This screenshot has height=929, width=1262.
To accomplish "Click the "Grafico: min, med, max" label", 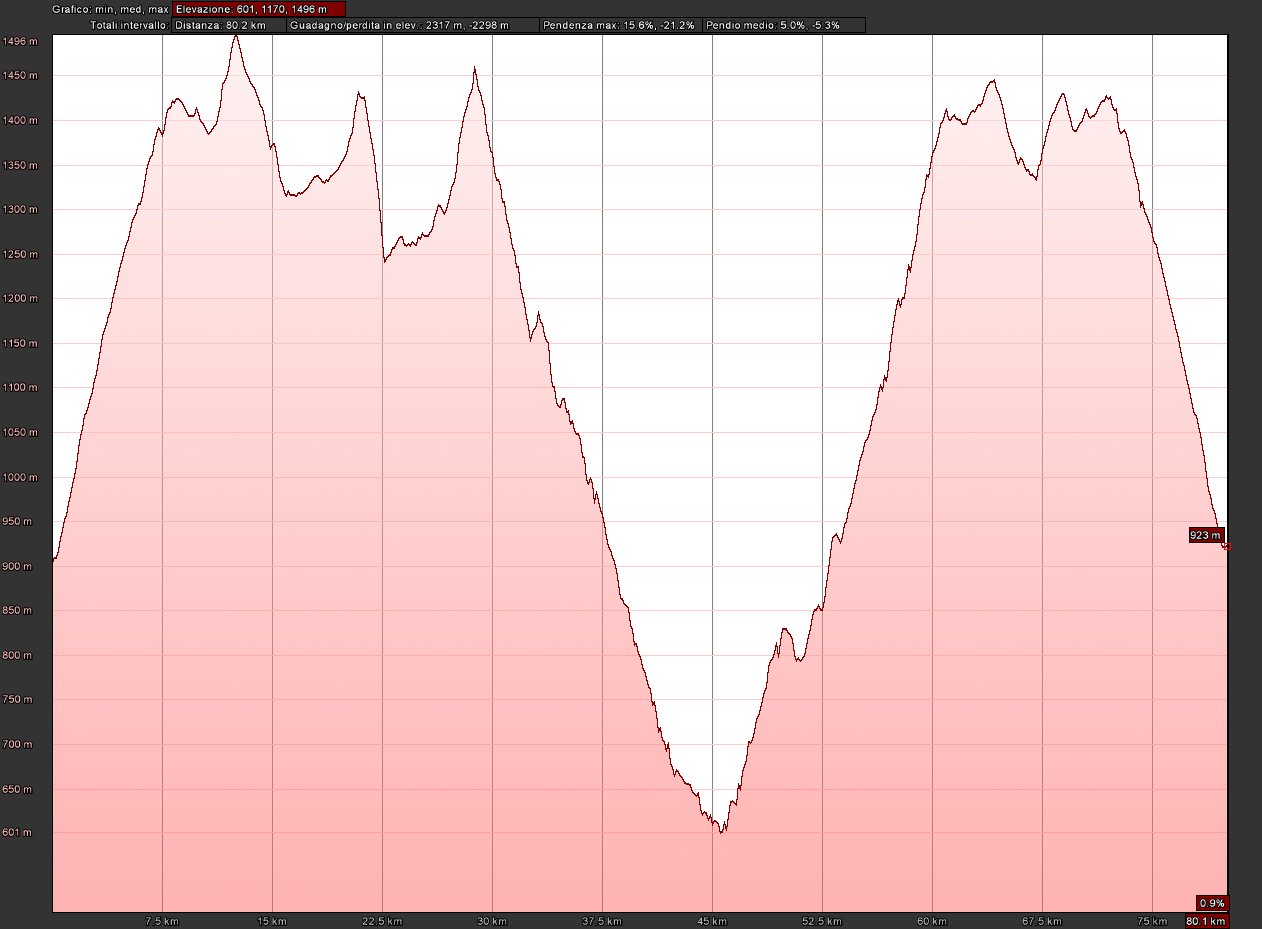I will point(111,9).
